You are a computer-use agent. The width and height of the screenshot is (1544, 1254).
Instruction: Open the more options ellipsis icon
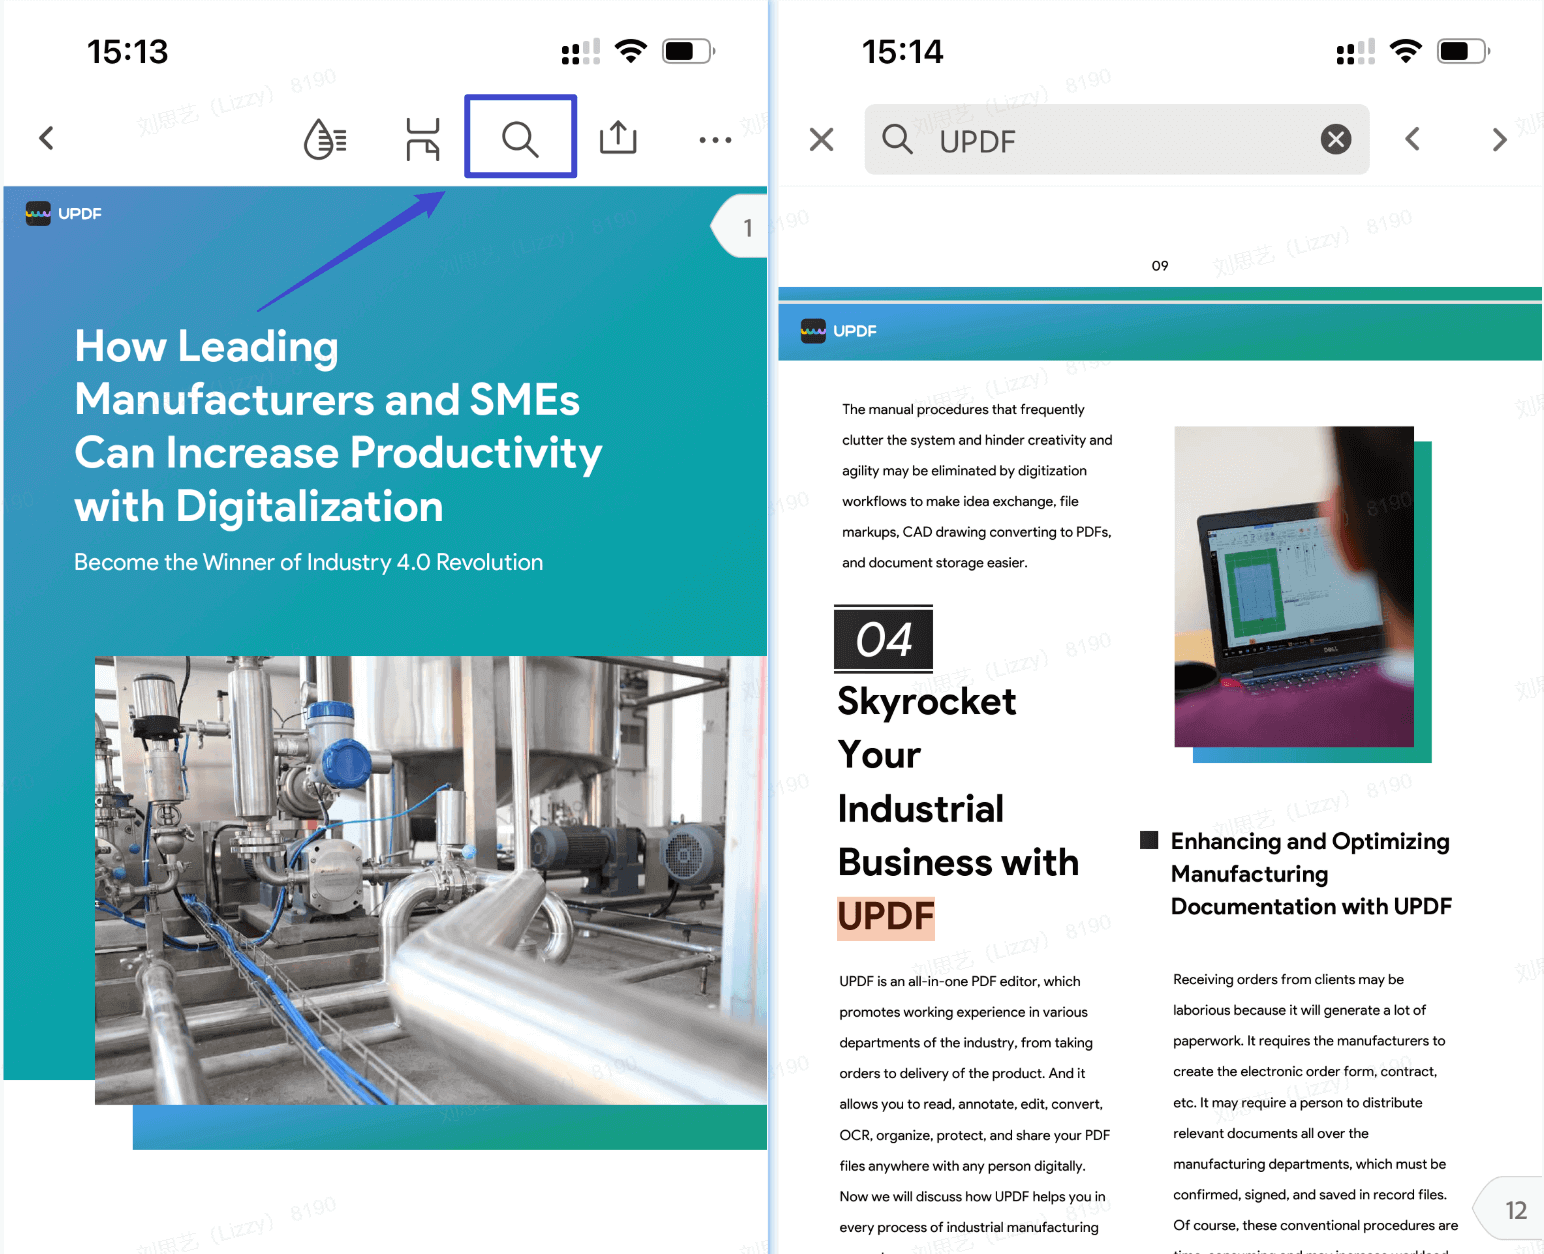(x=715, y=139)
